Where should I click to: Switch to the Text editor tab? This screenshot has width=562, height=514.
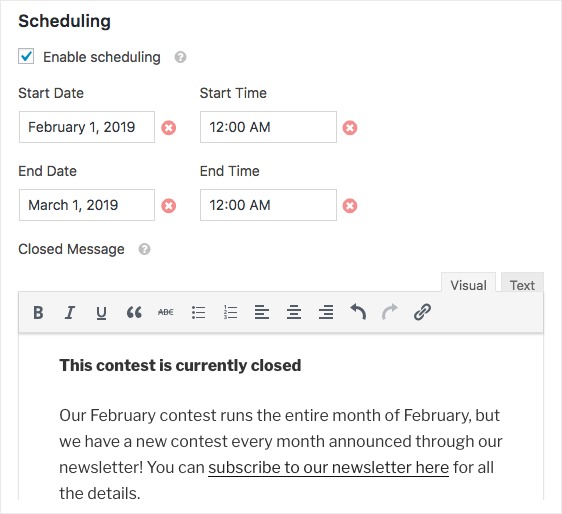pyautogui.click(x=522, y=285)
